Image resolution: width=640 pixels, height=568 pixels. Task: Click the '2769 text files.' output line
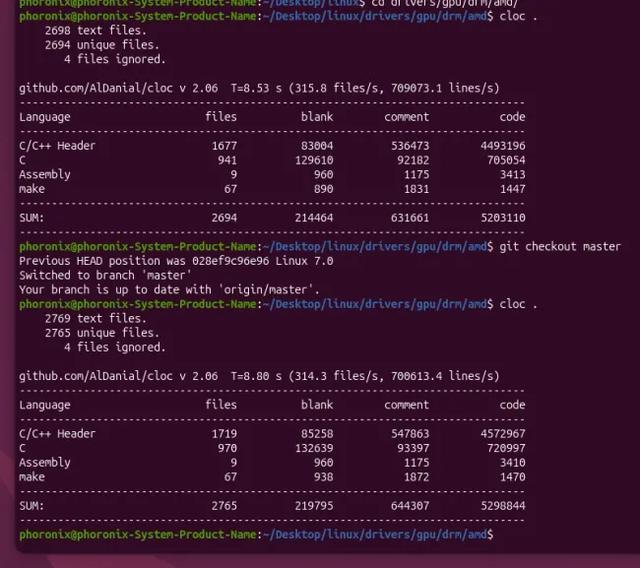(96, 318)
